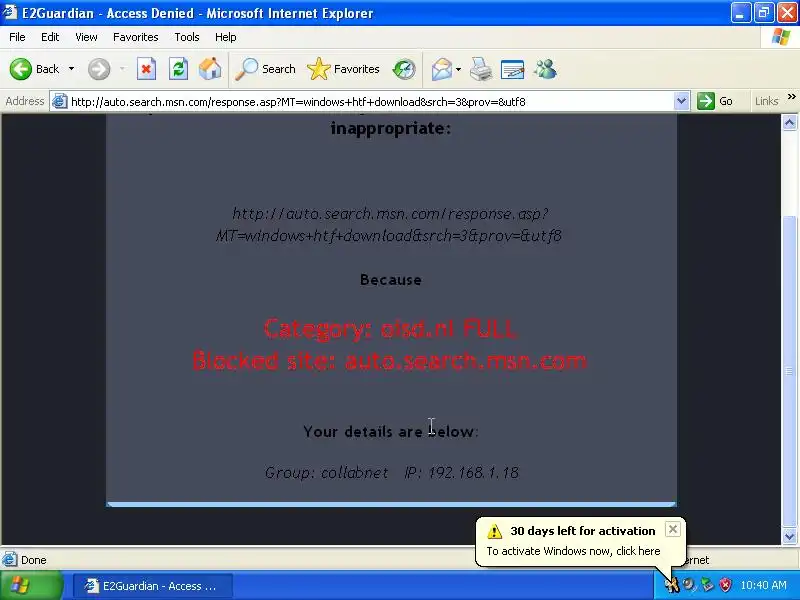Click into the Address bar URL field
Screen dimensions: 800x600
pyautogui.click(x=370, y=102)
